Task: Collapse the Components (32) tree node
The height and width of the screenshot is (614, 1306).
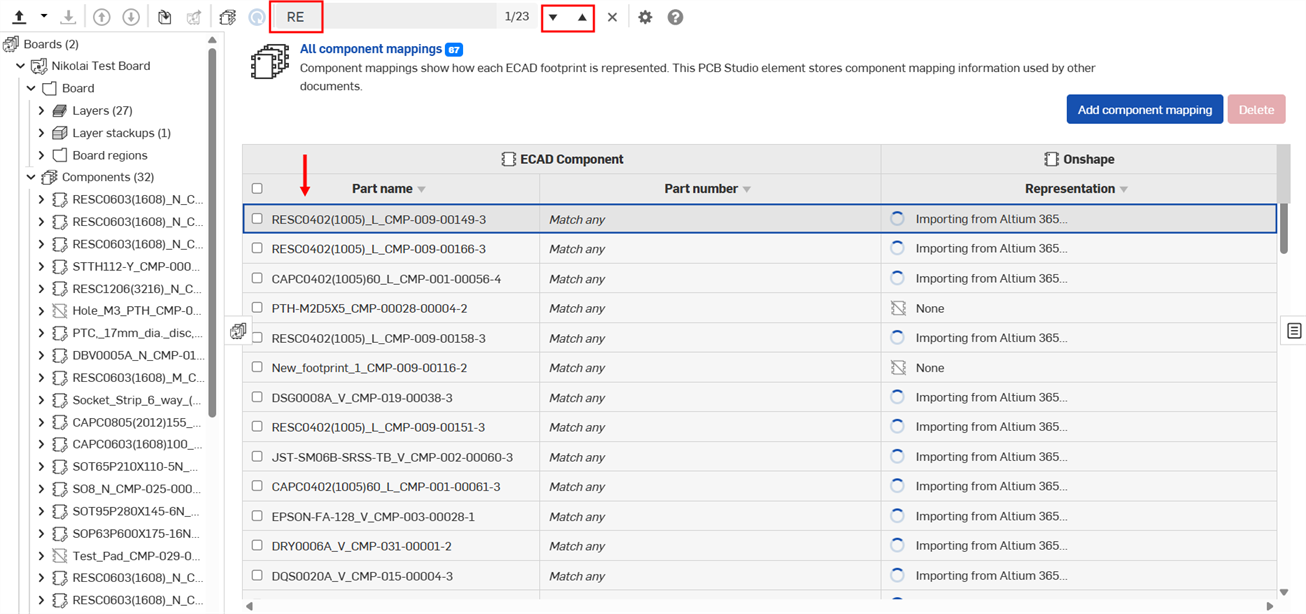Action: pos(31,177)
